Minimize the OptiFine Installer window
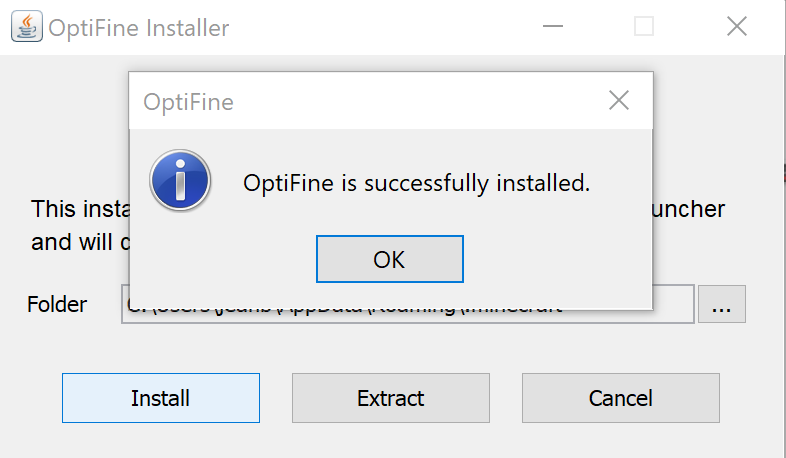The image size is (786, 458). [551, 27]
